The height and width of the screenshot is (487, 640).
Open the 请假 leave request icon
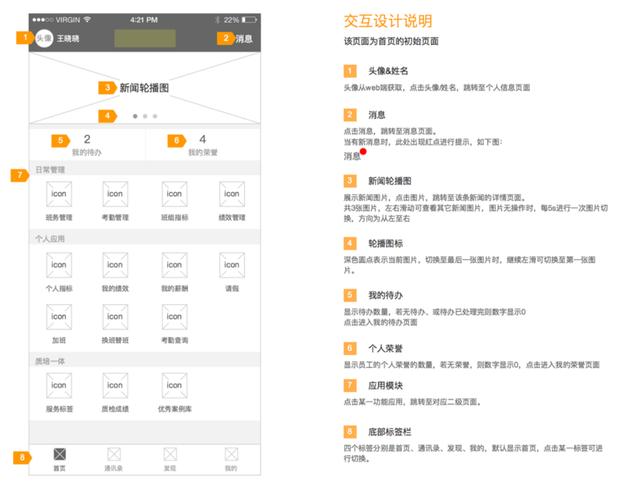232,265
